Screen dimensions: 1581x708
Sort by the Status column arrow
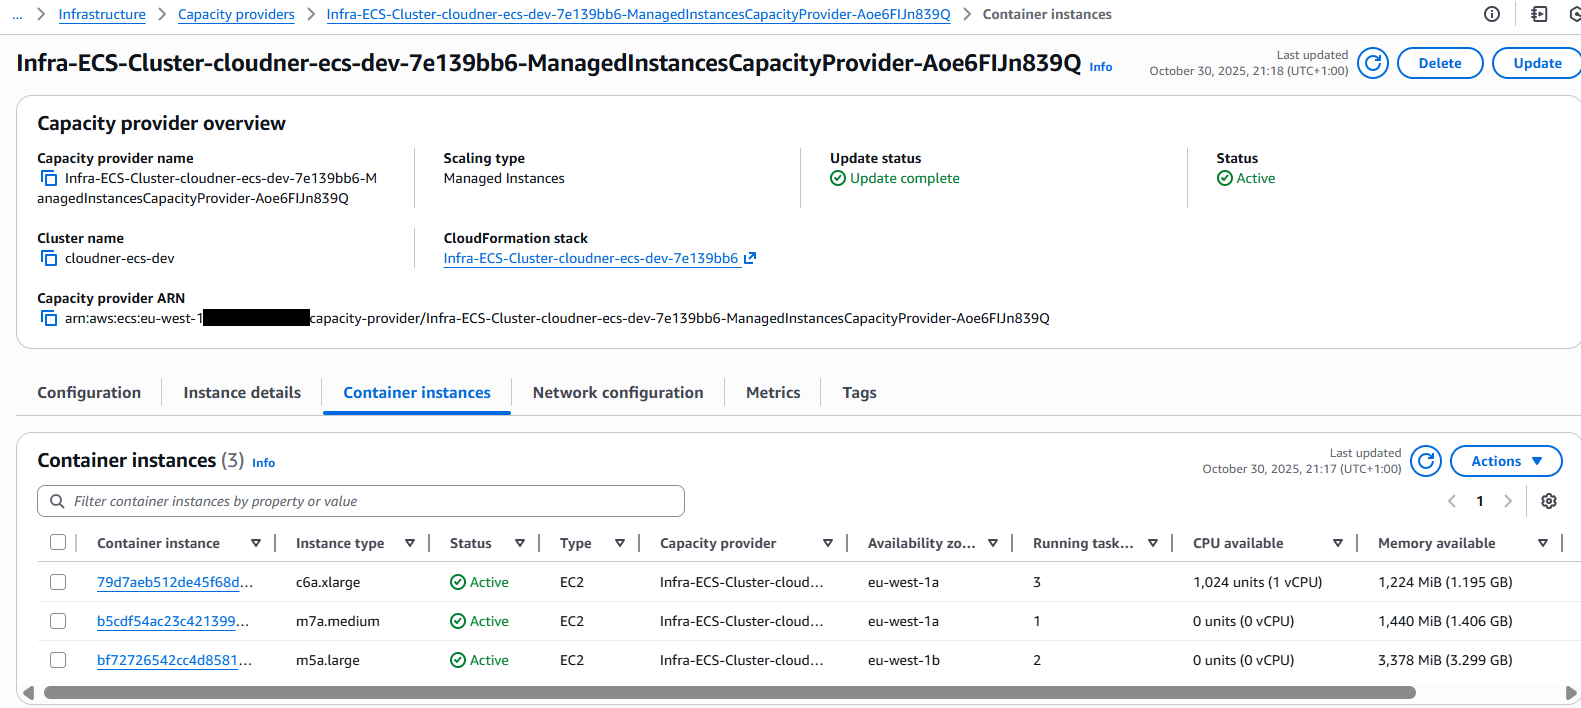pos(520,543)
